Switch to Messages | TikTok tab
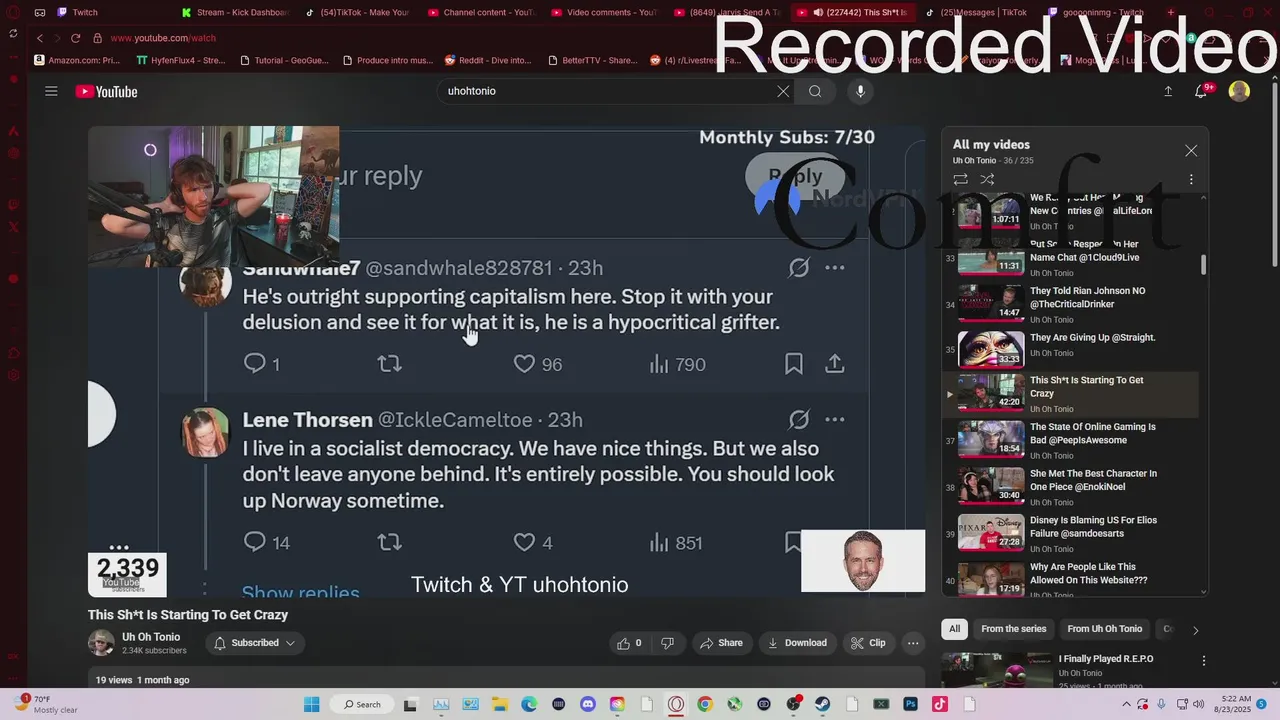1280x720 pixels. point(976,12)
